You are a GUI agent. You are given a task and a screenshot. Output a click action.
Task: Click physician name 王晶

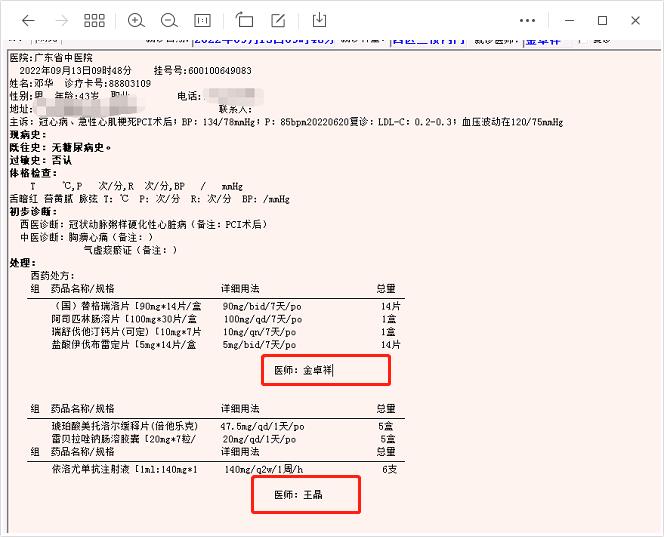click(x=313, y=494)
